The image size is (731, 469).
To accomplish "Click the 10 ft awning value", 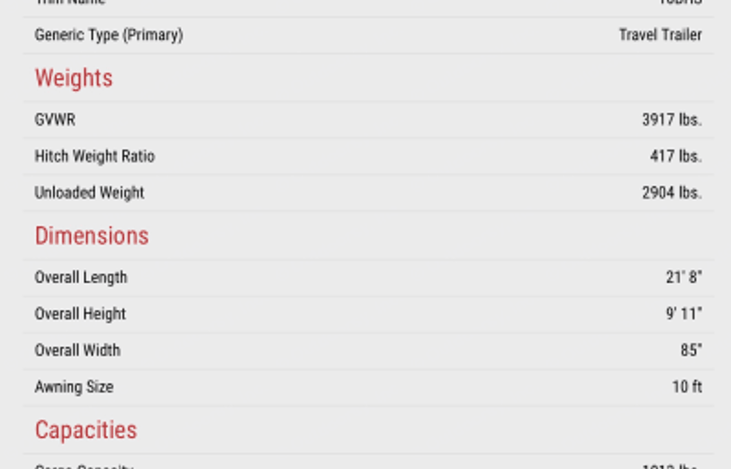I will (686, 387).
